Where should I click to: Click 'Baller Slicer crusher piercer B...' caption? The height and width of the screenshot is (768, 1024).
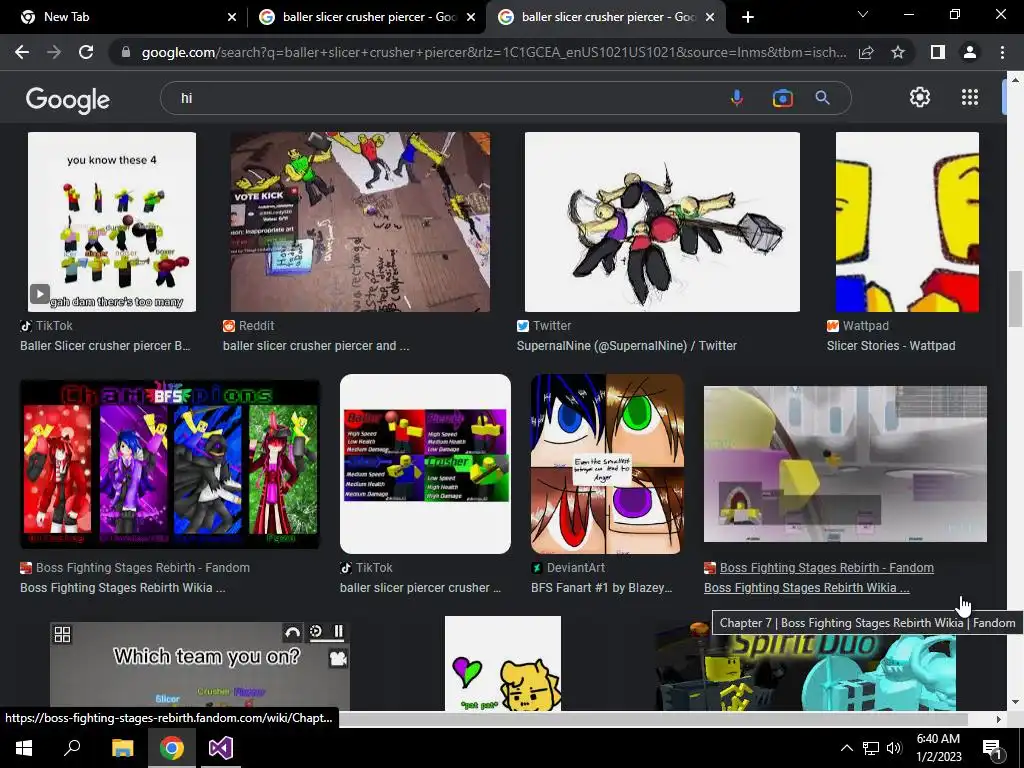pyautogui.click(x=105, y=346)
